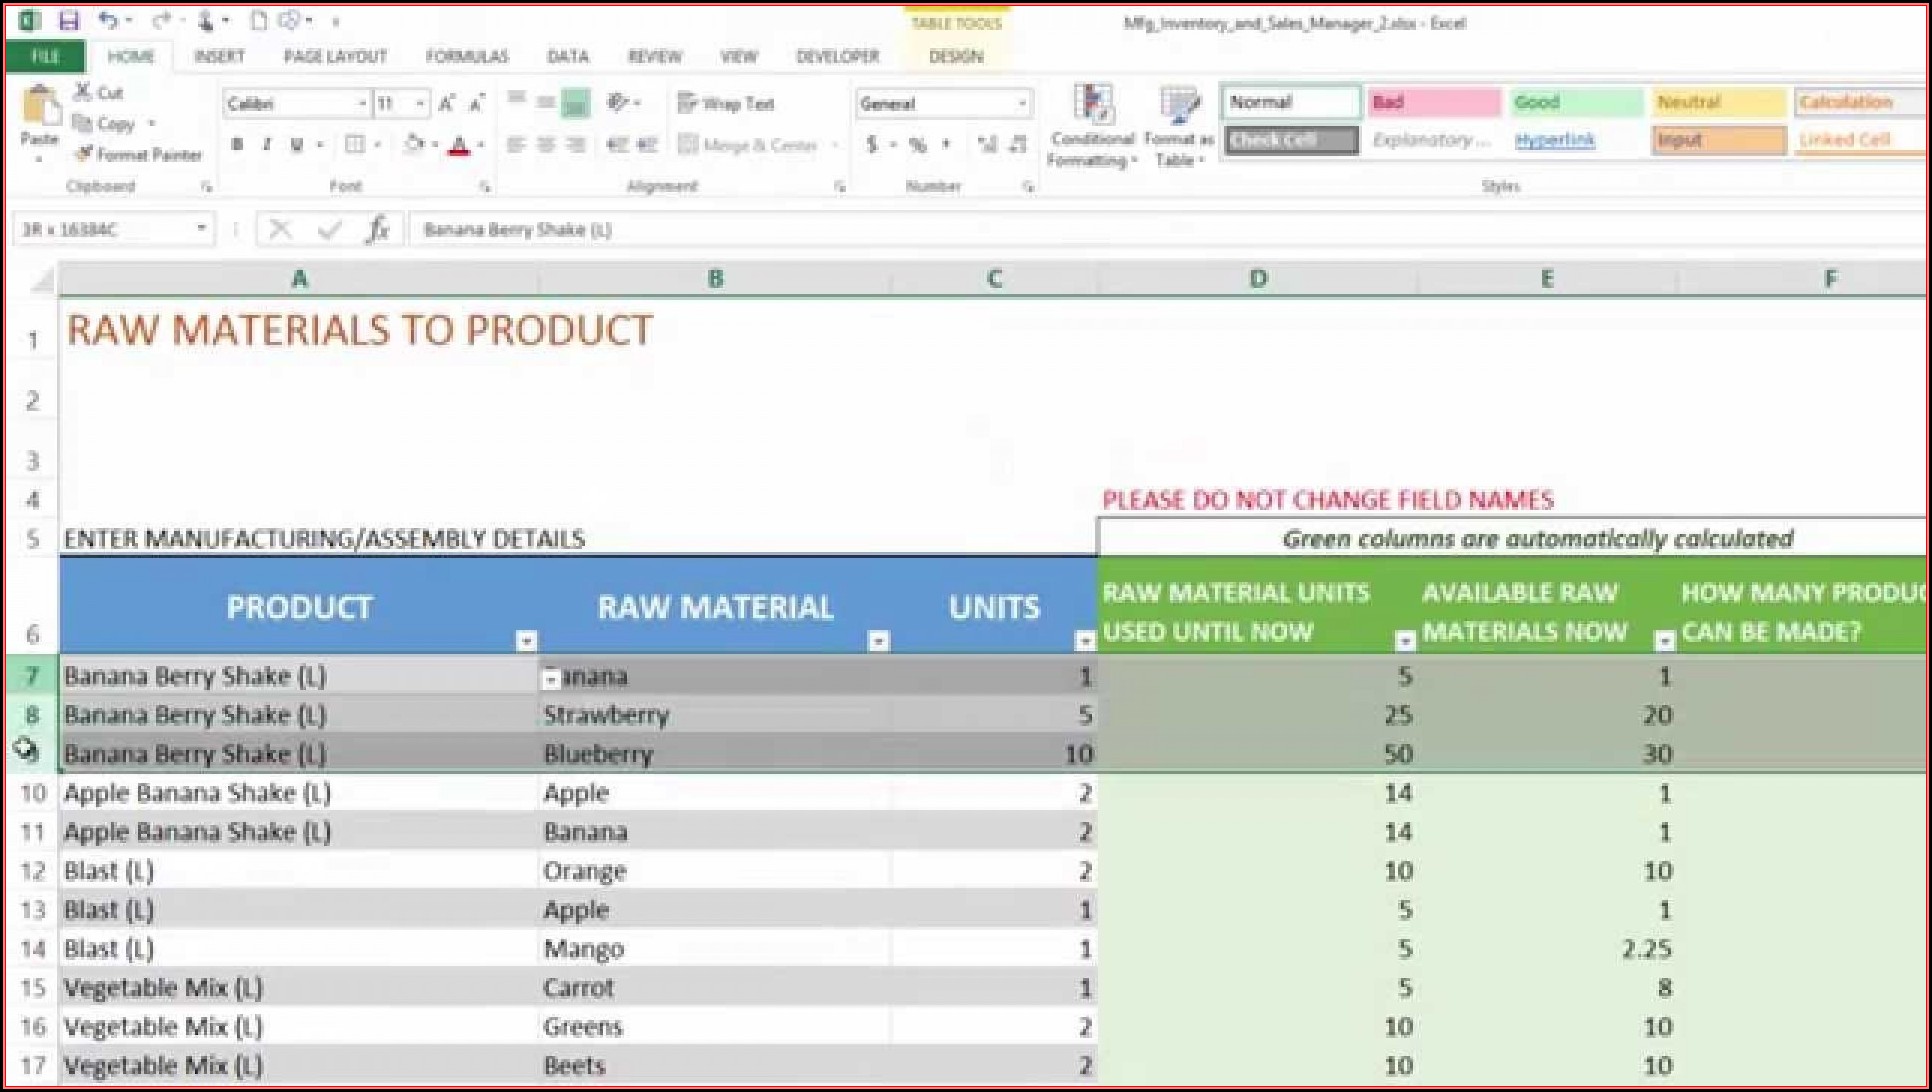Click the Format Painter brush icon

pos(85,154)
